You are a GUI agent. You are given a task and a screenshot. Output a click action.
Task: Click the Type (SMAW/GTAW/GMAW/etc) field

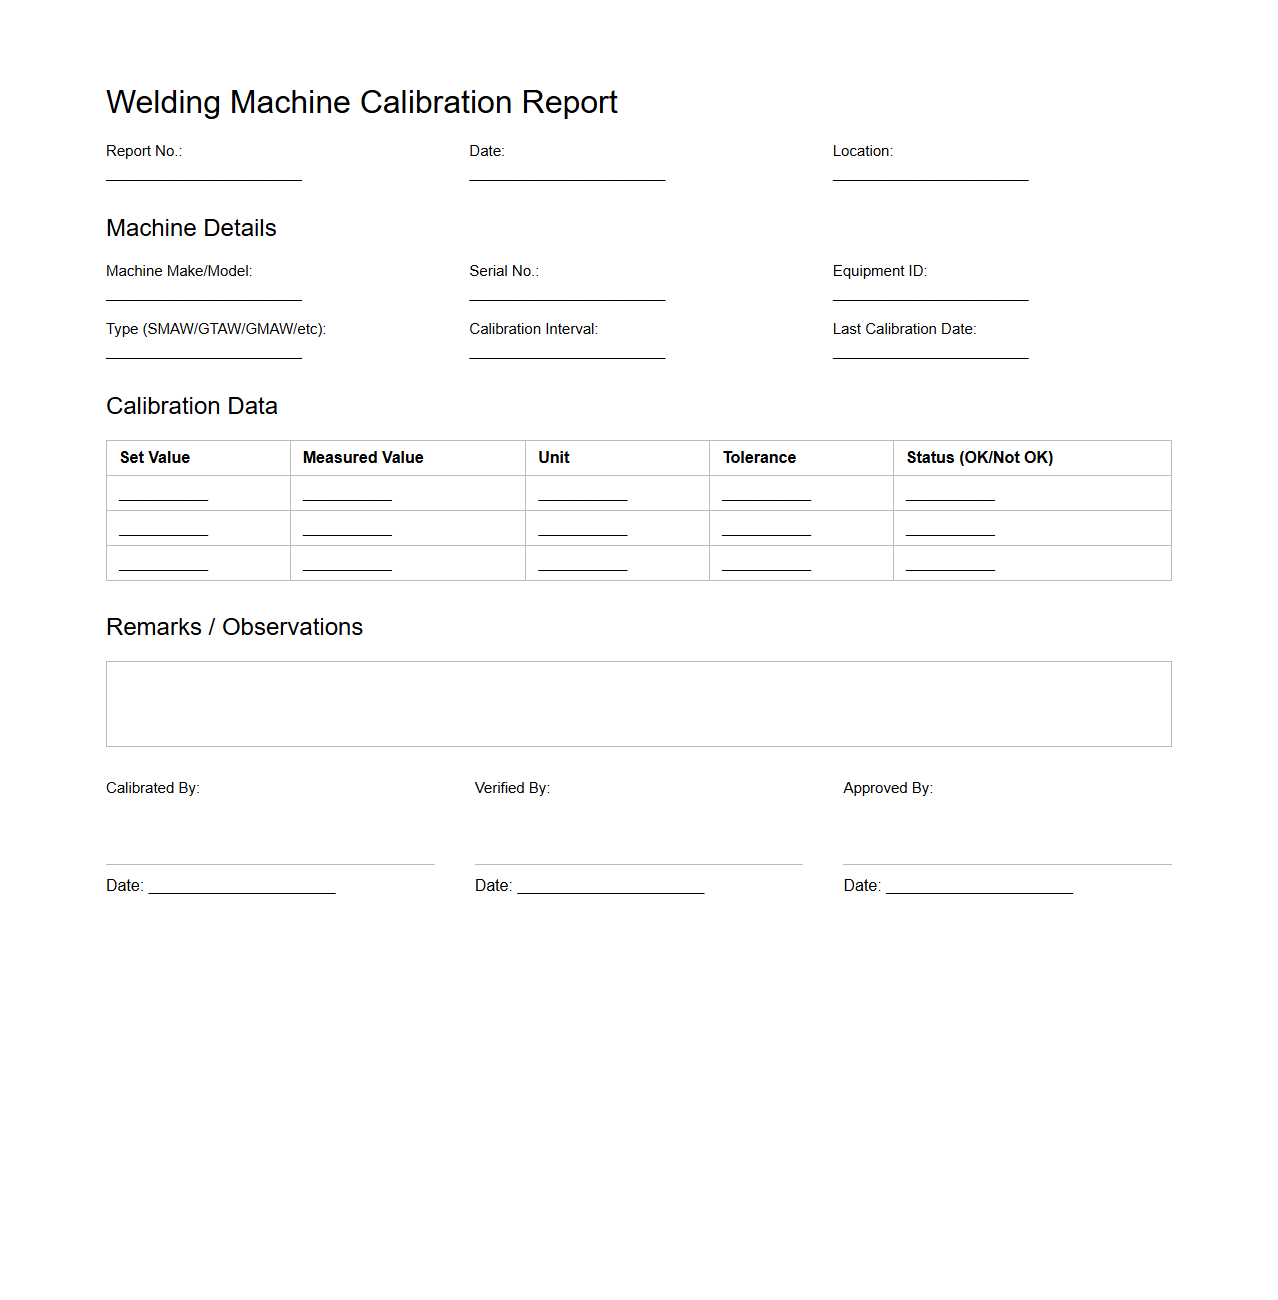tap(203, 354)
